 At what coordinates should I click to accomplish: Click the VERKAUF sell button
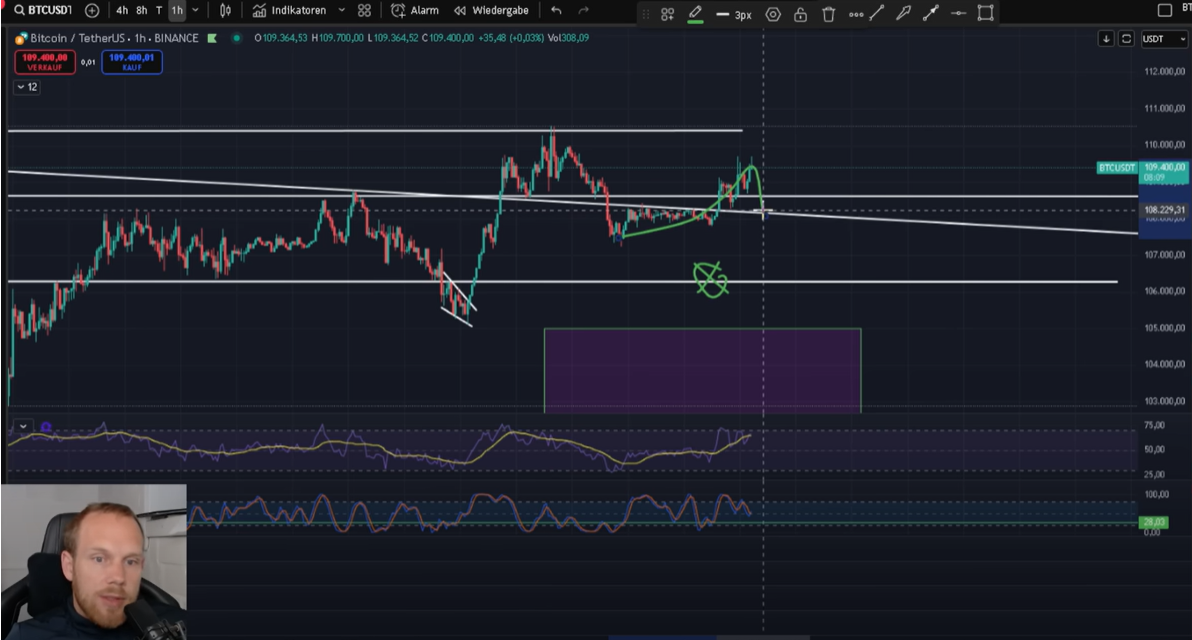[45, 62]
